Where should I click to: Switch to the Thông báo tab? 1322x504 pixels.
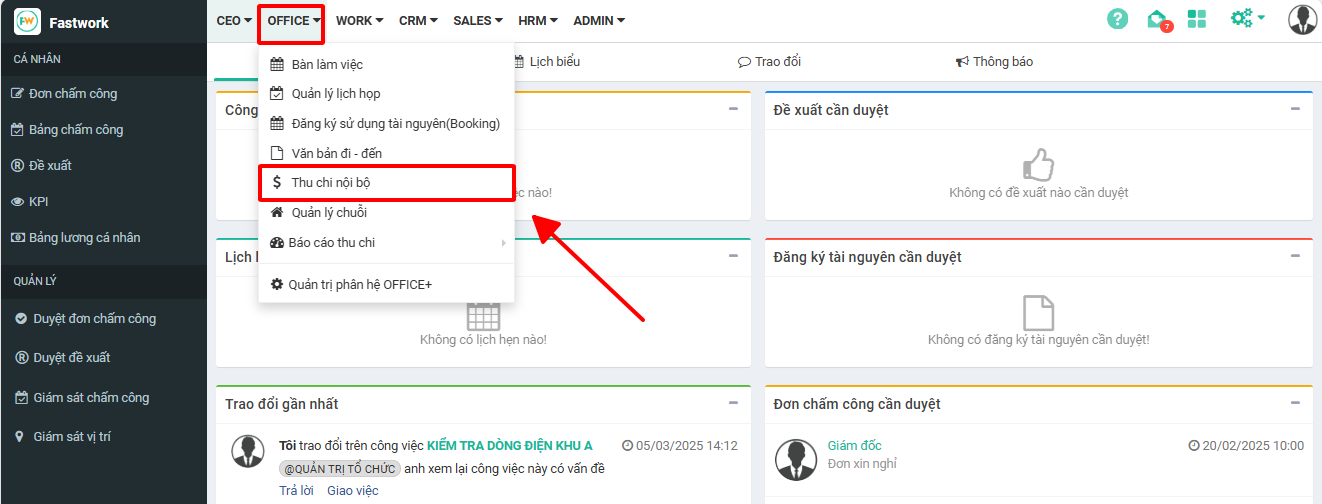994,62
